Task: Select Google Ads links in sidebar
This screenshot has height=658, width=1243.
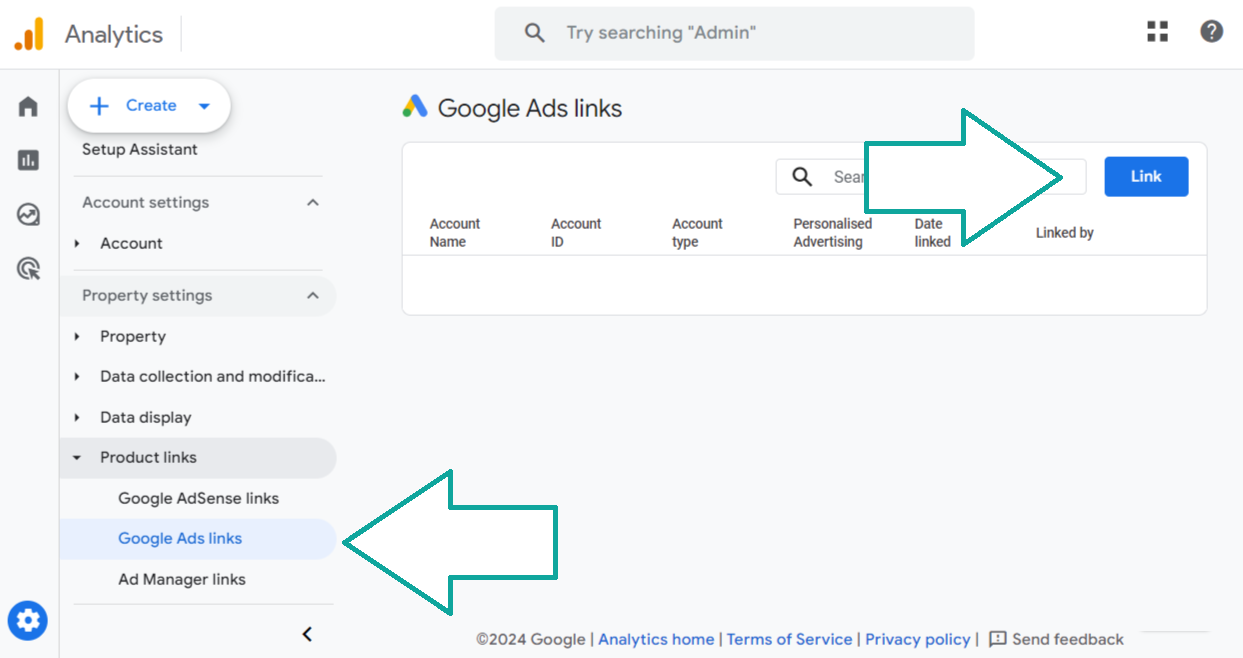Action: pos(198,538)
